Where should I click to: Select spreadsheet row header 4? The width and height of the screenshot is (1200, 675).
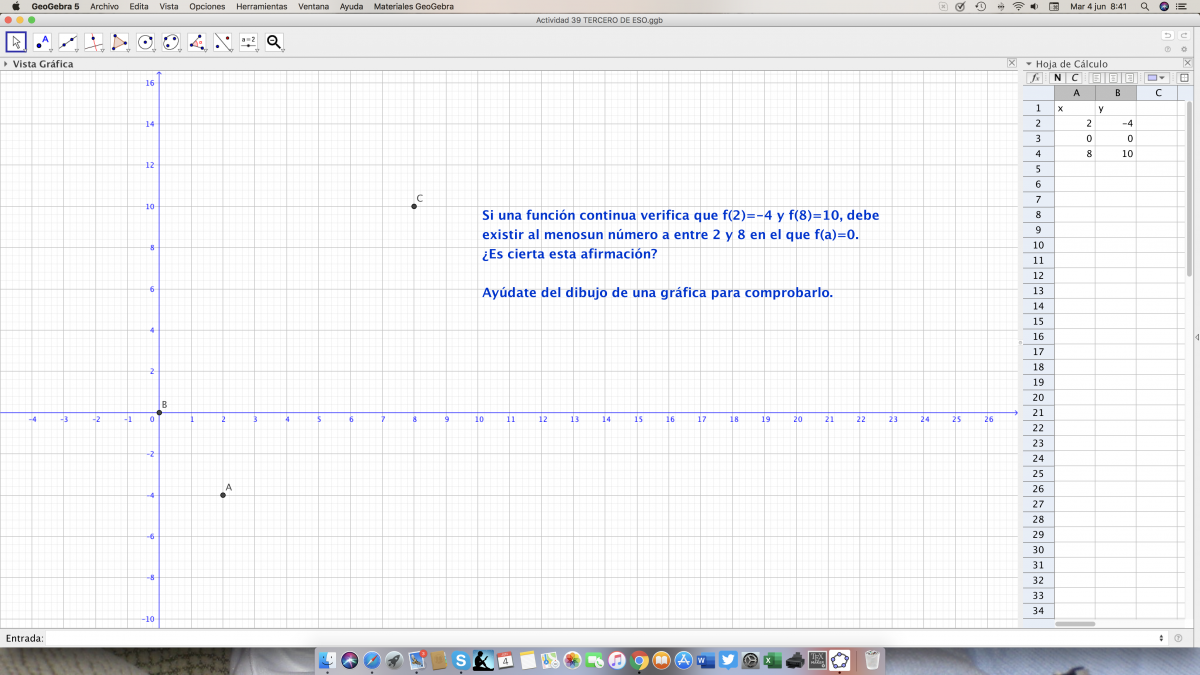(x=1038, y=154)
